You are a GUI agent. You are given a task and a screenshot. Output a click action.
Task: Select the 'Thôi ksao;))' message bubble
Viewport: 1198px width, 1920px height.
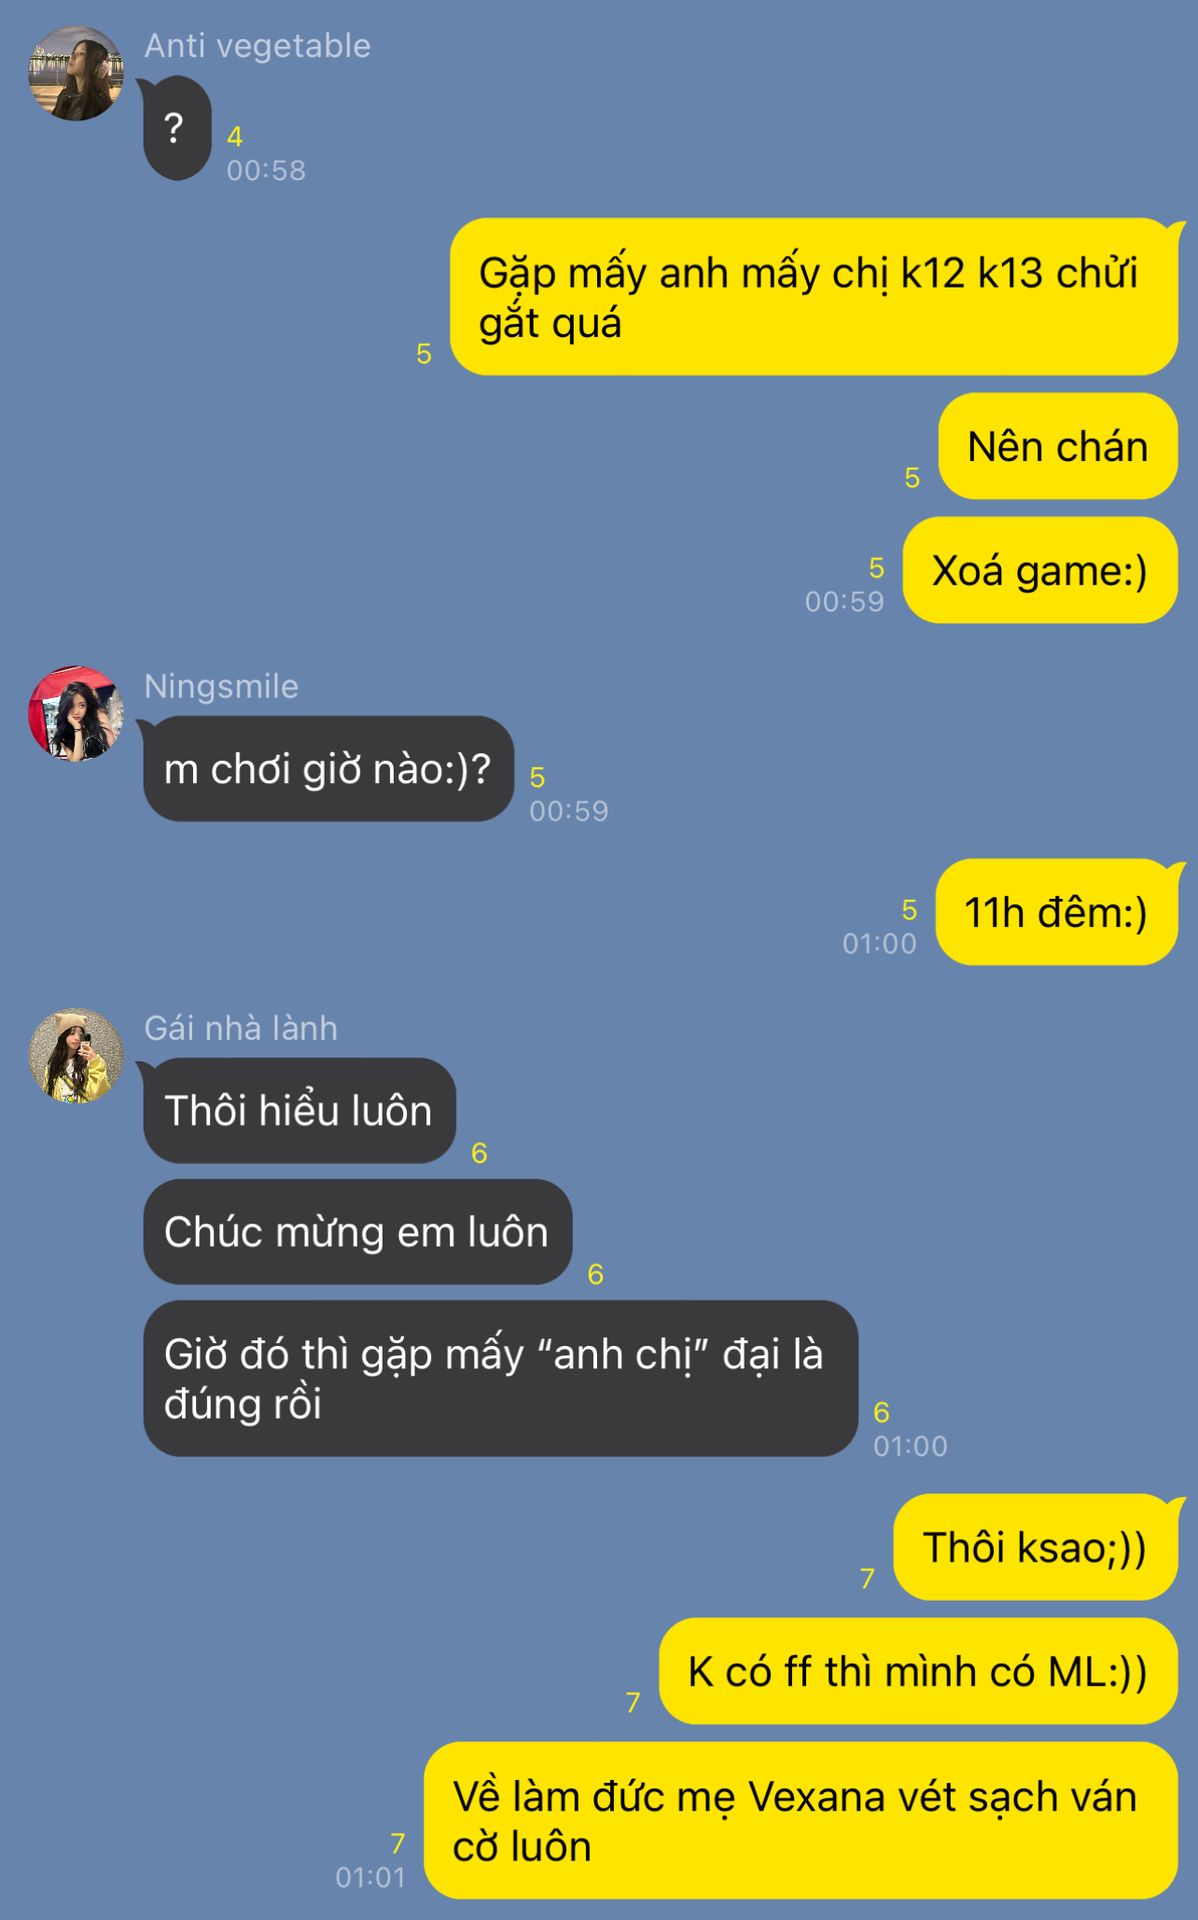click(1036, 1547)
